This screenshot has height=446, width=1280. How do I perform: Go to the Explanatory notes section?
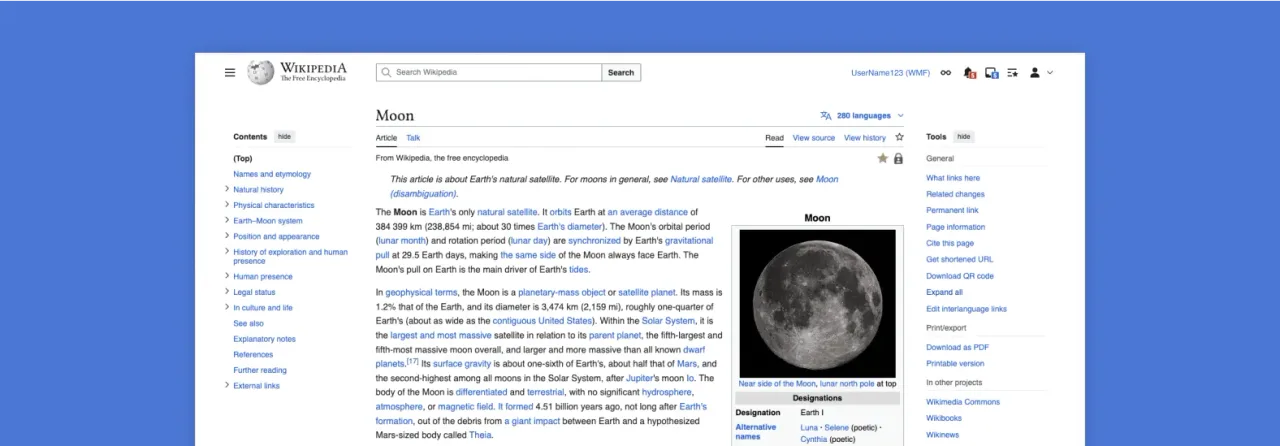click(264, 339)
